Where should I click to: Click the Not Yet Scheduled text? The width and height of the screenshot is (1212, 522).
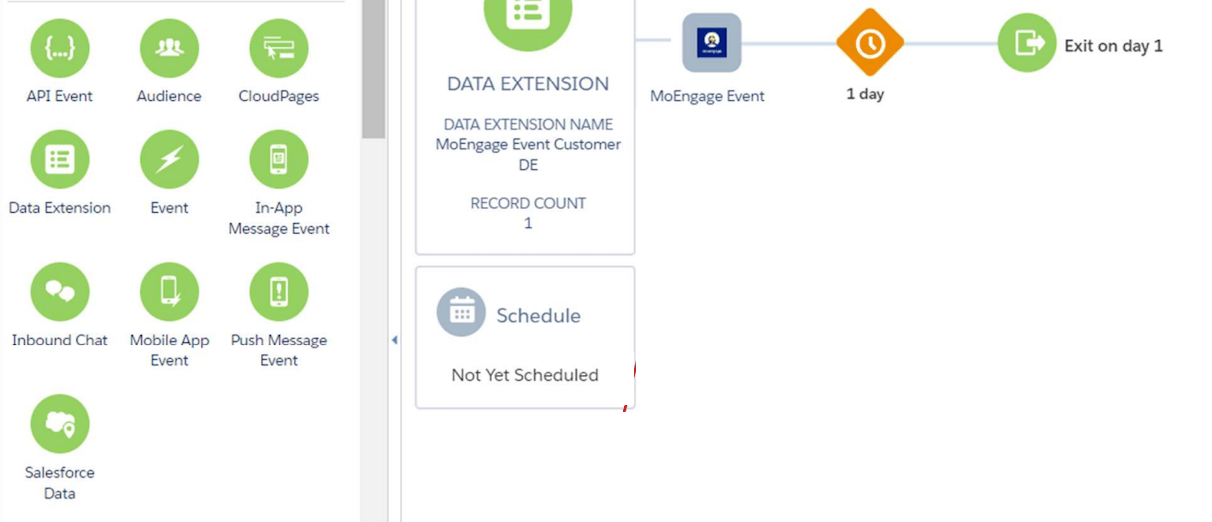[x=525, y=375]
